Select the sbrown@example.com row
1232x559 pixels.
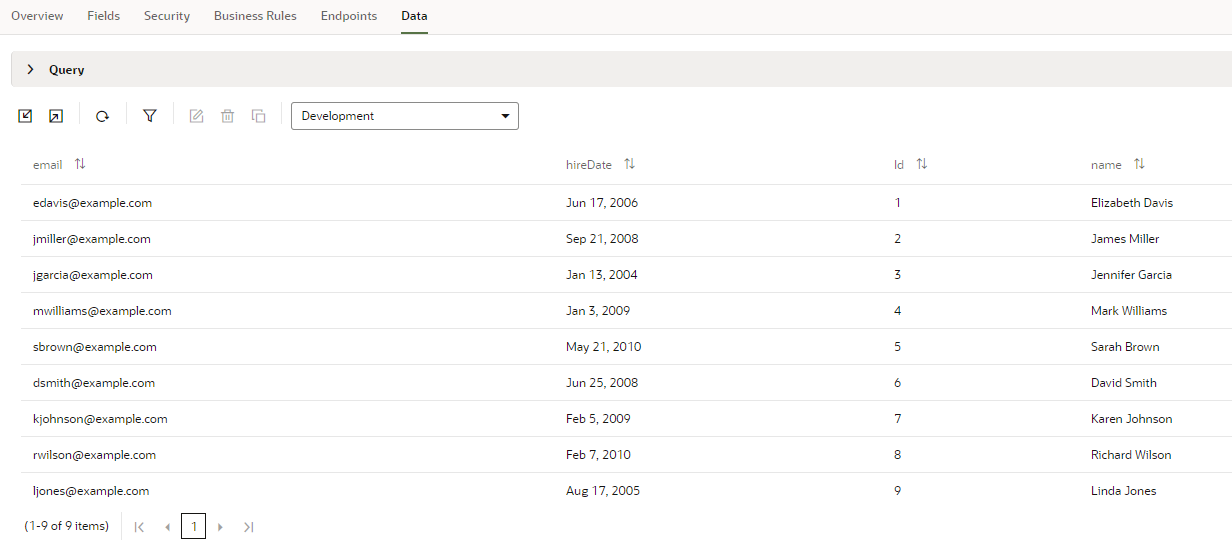95,347
